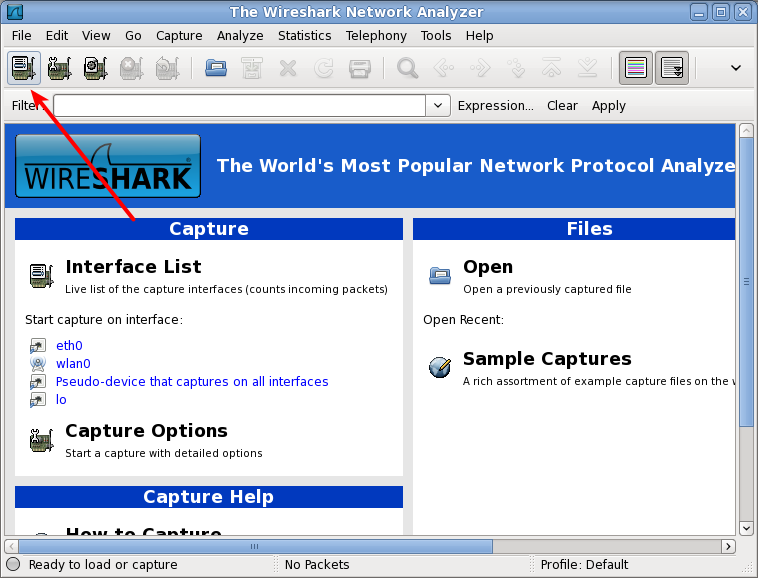Viewport: 758px width, 578px height.
Task: Open the Go menu
Action: pyautogui.click(x=133, y=36)
